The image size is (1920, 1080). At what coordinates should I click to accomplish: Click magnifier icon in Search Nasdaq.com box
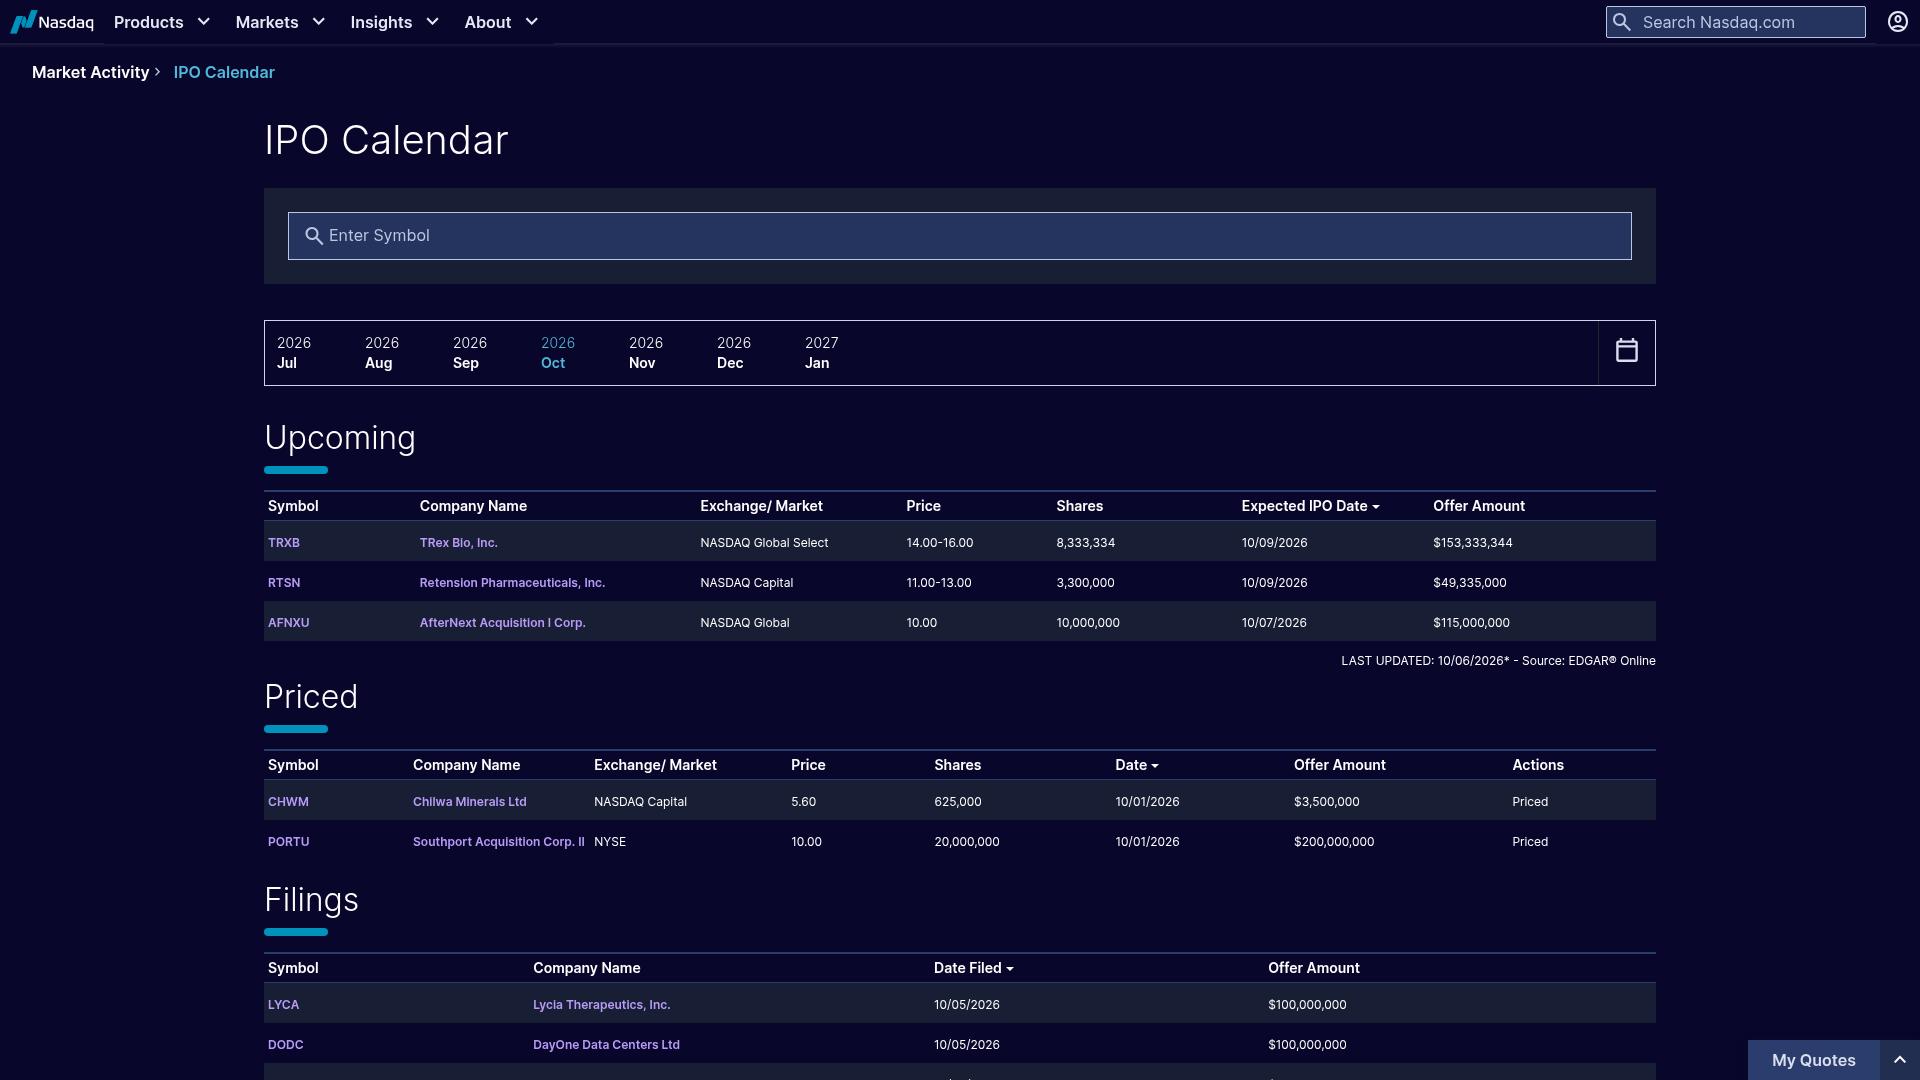coord(1622,22)
